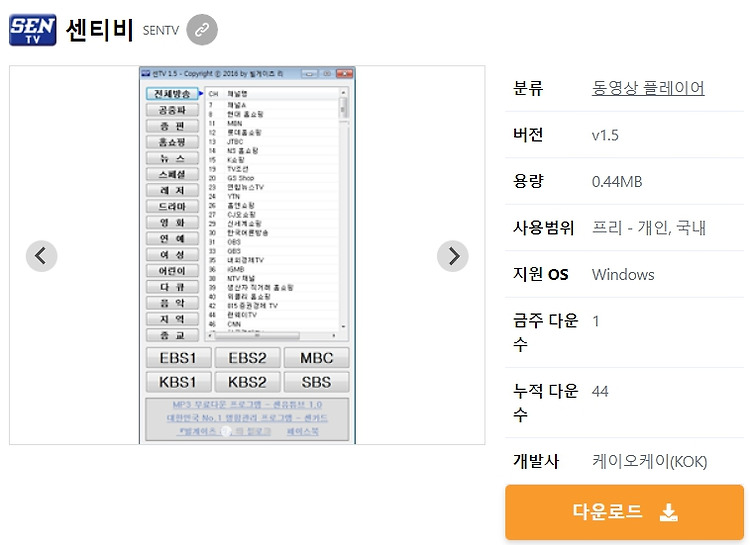Click the SEN TV logo icon
The width and height of the screenshot is (750, 545).
(33, 30)
